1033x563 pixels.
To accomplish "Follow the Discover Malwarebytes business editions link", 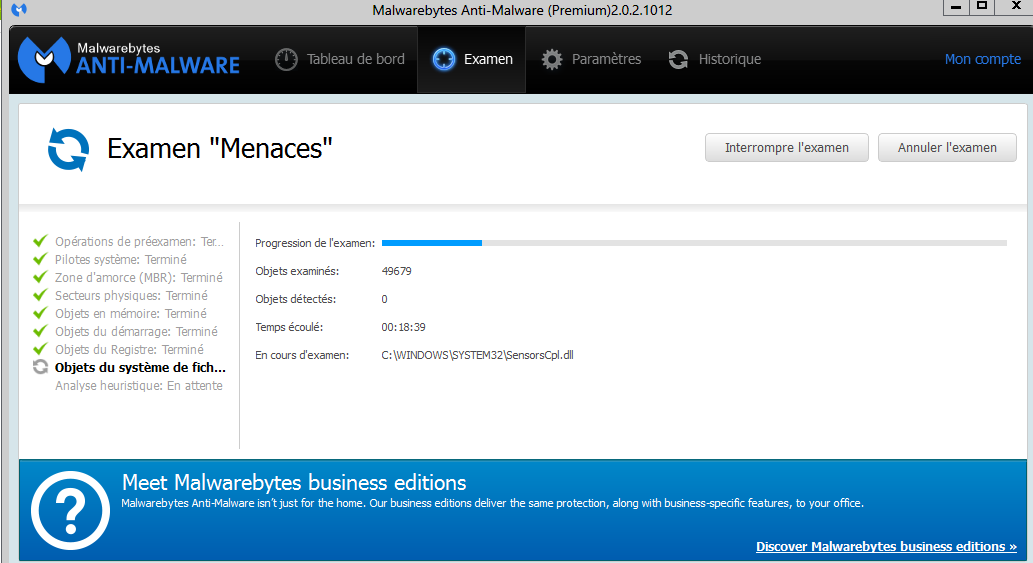I will [886, 547].
